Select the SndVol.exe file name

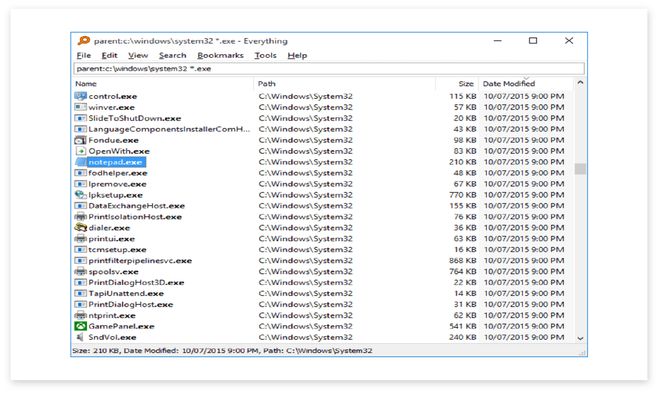112,337
